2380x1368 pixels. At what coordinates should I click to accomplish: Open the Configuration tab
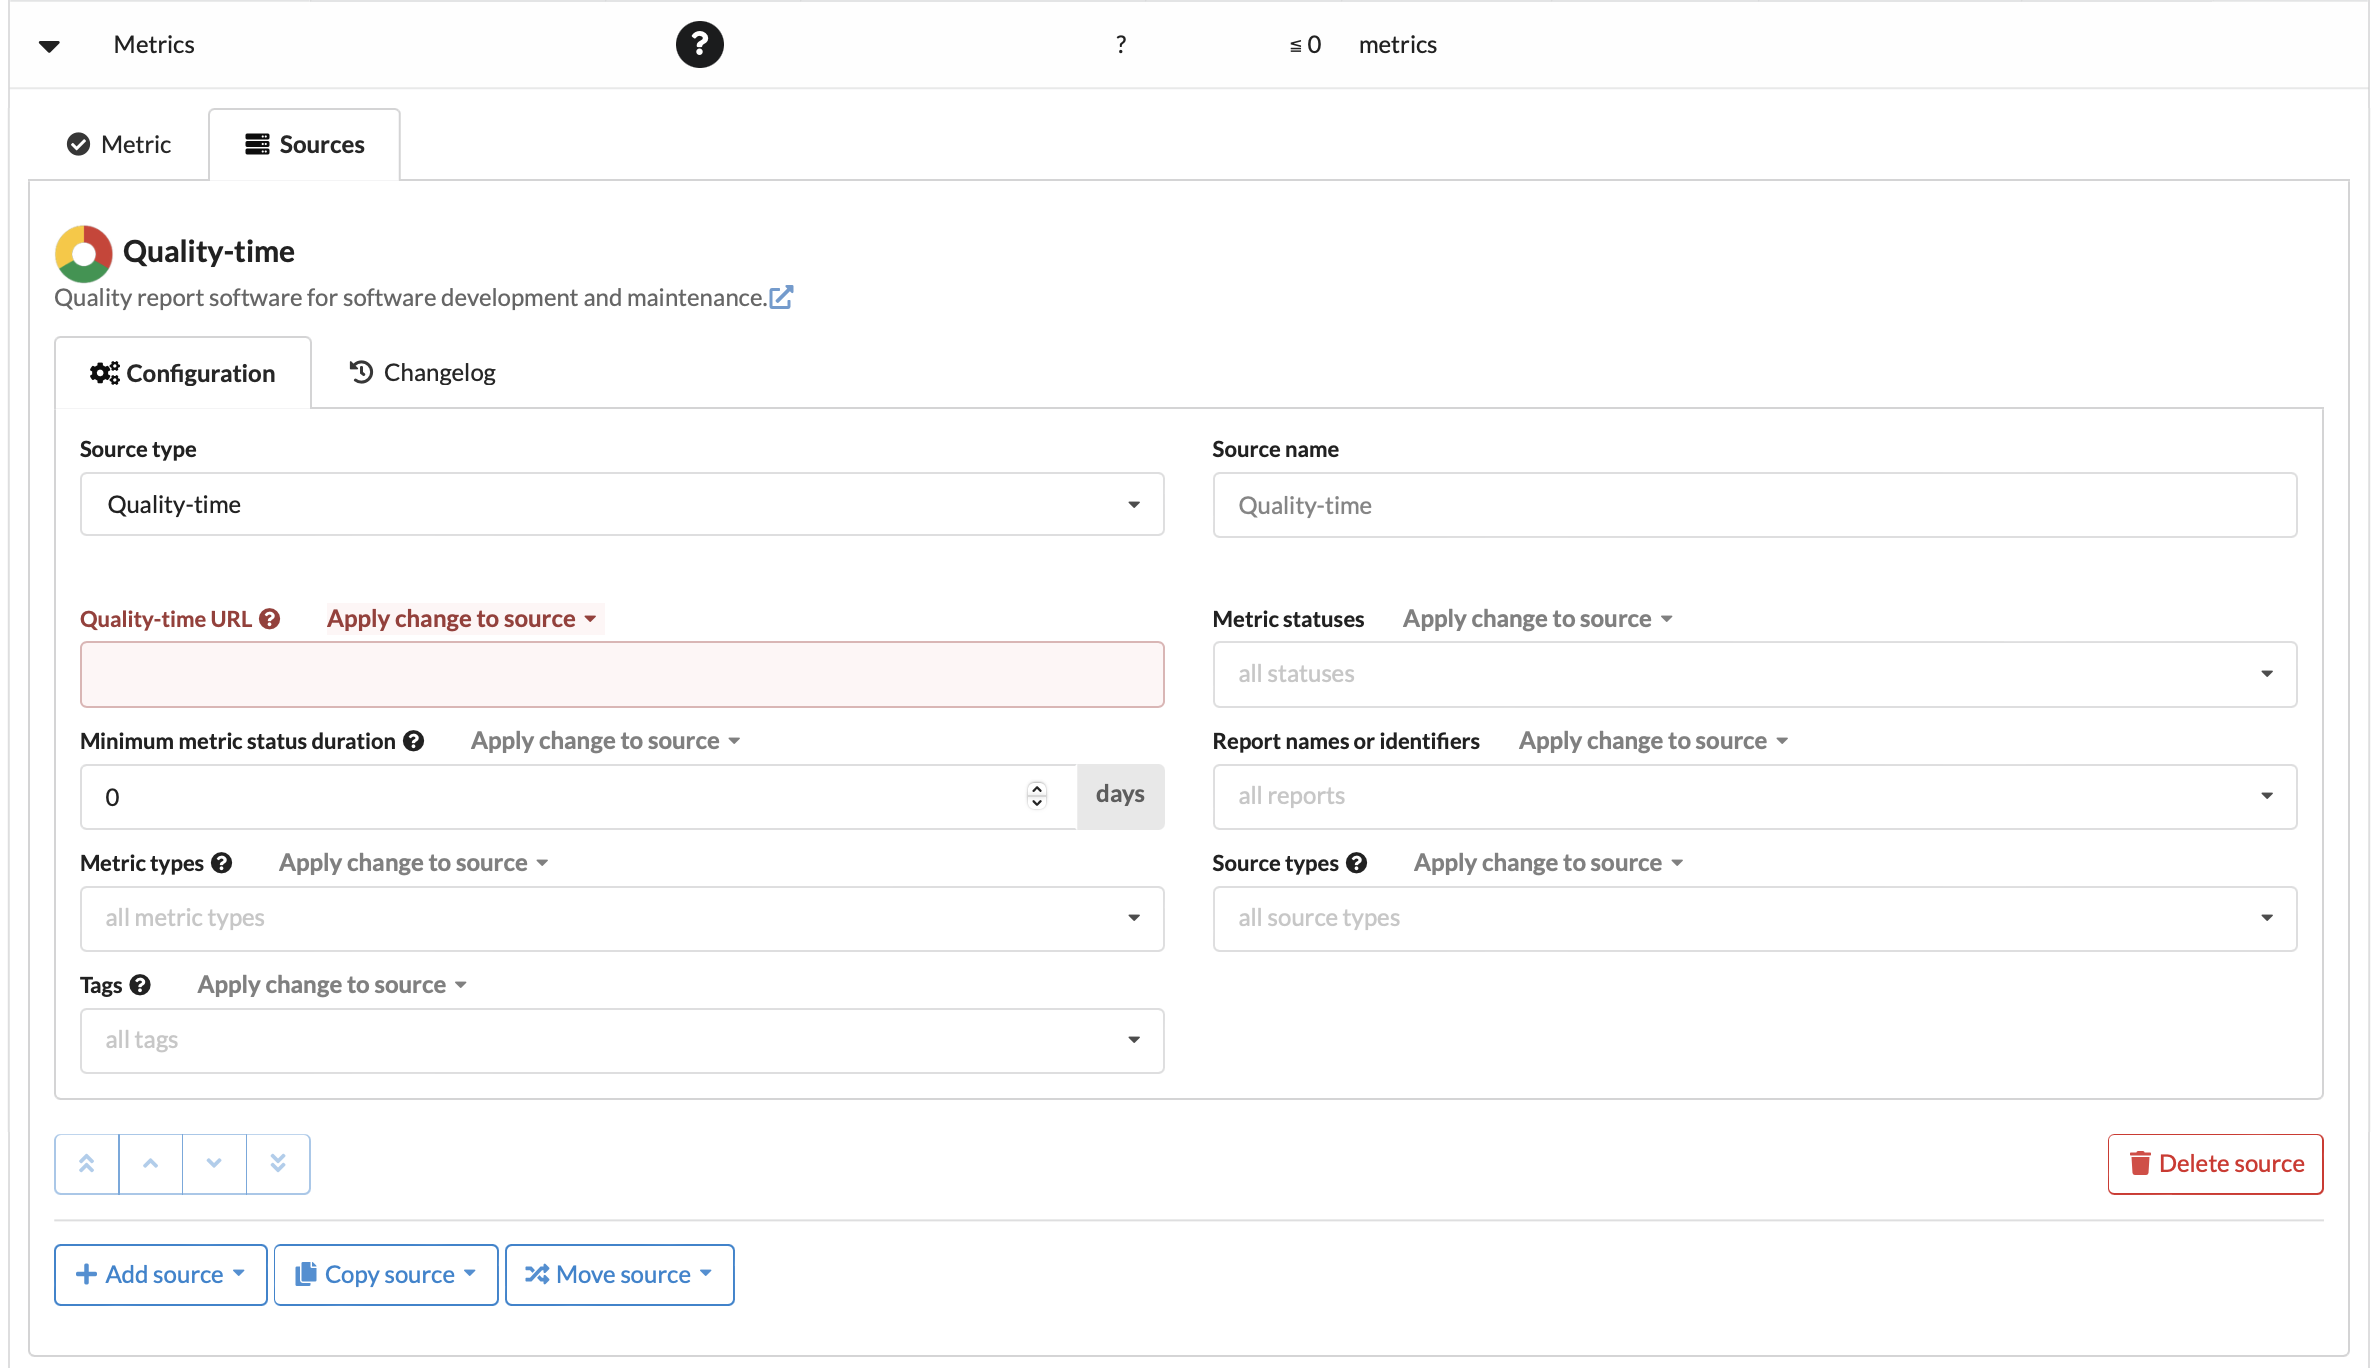click(183, 373)
